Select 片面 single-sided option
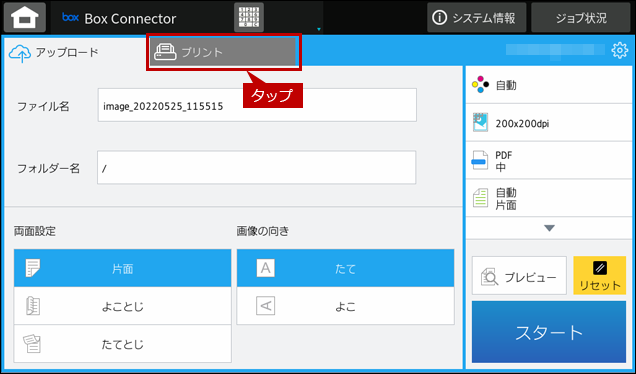The height and width of the screenshot is (374, 636). 122,268
